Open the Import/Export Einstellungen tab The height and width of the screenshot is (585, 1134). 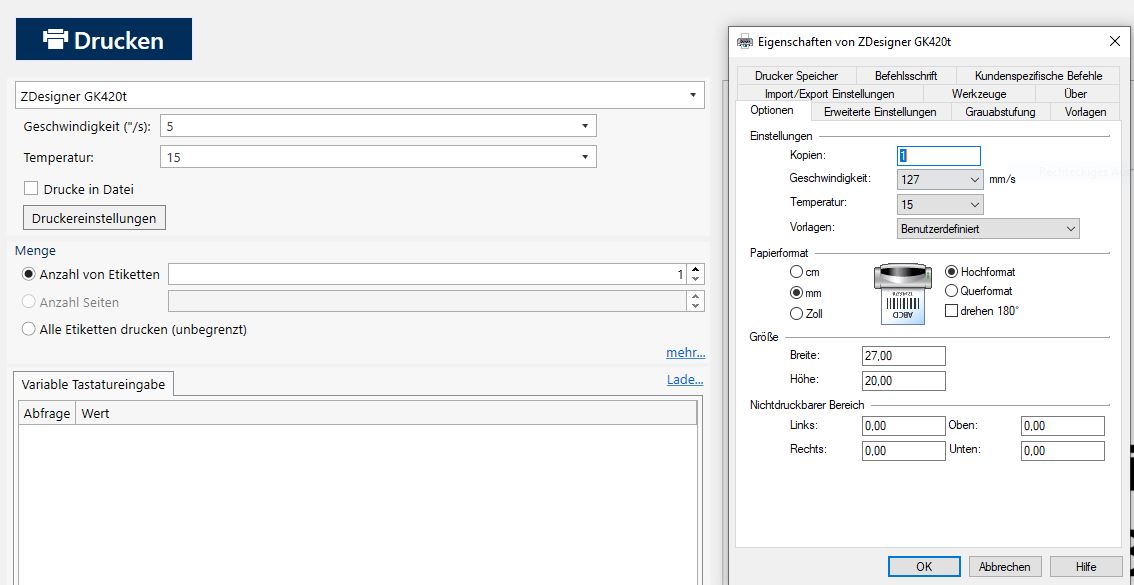[x=830, y=93]
